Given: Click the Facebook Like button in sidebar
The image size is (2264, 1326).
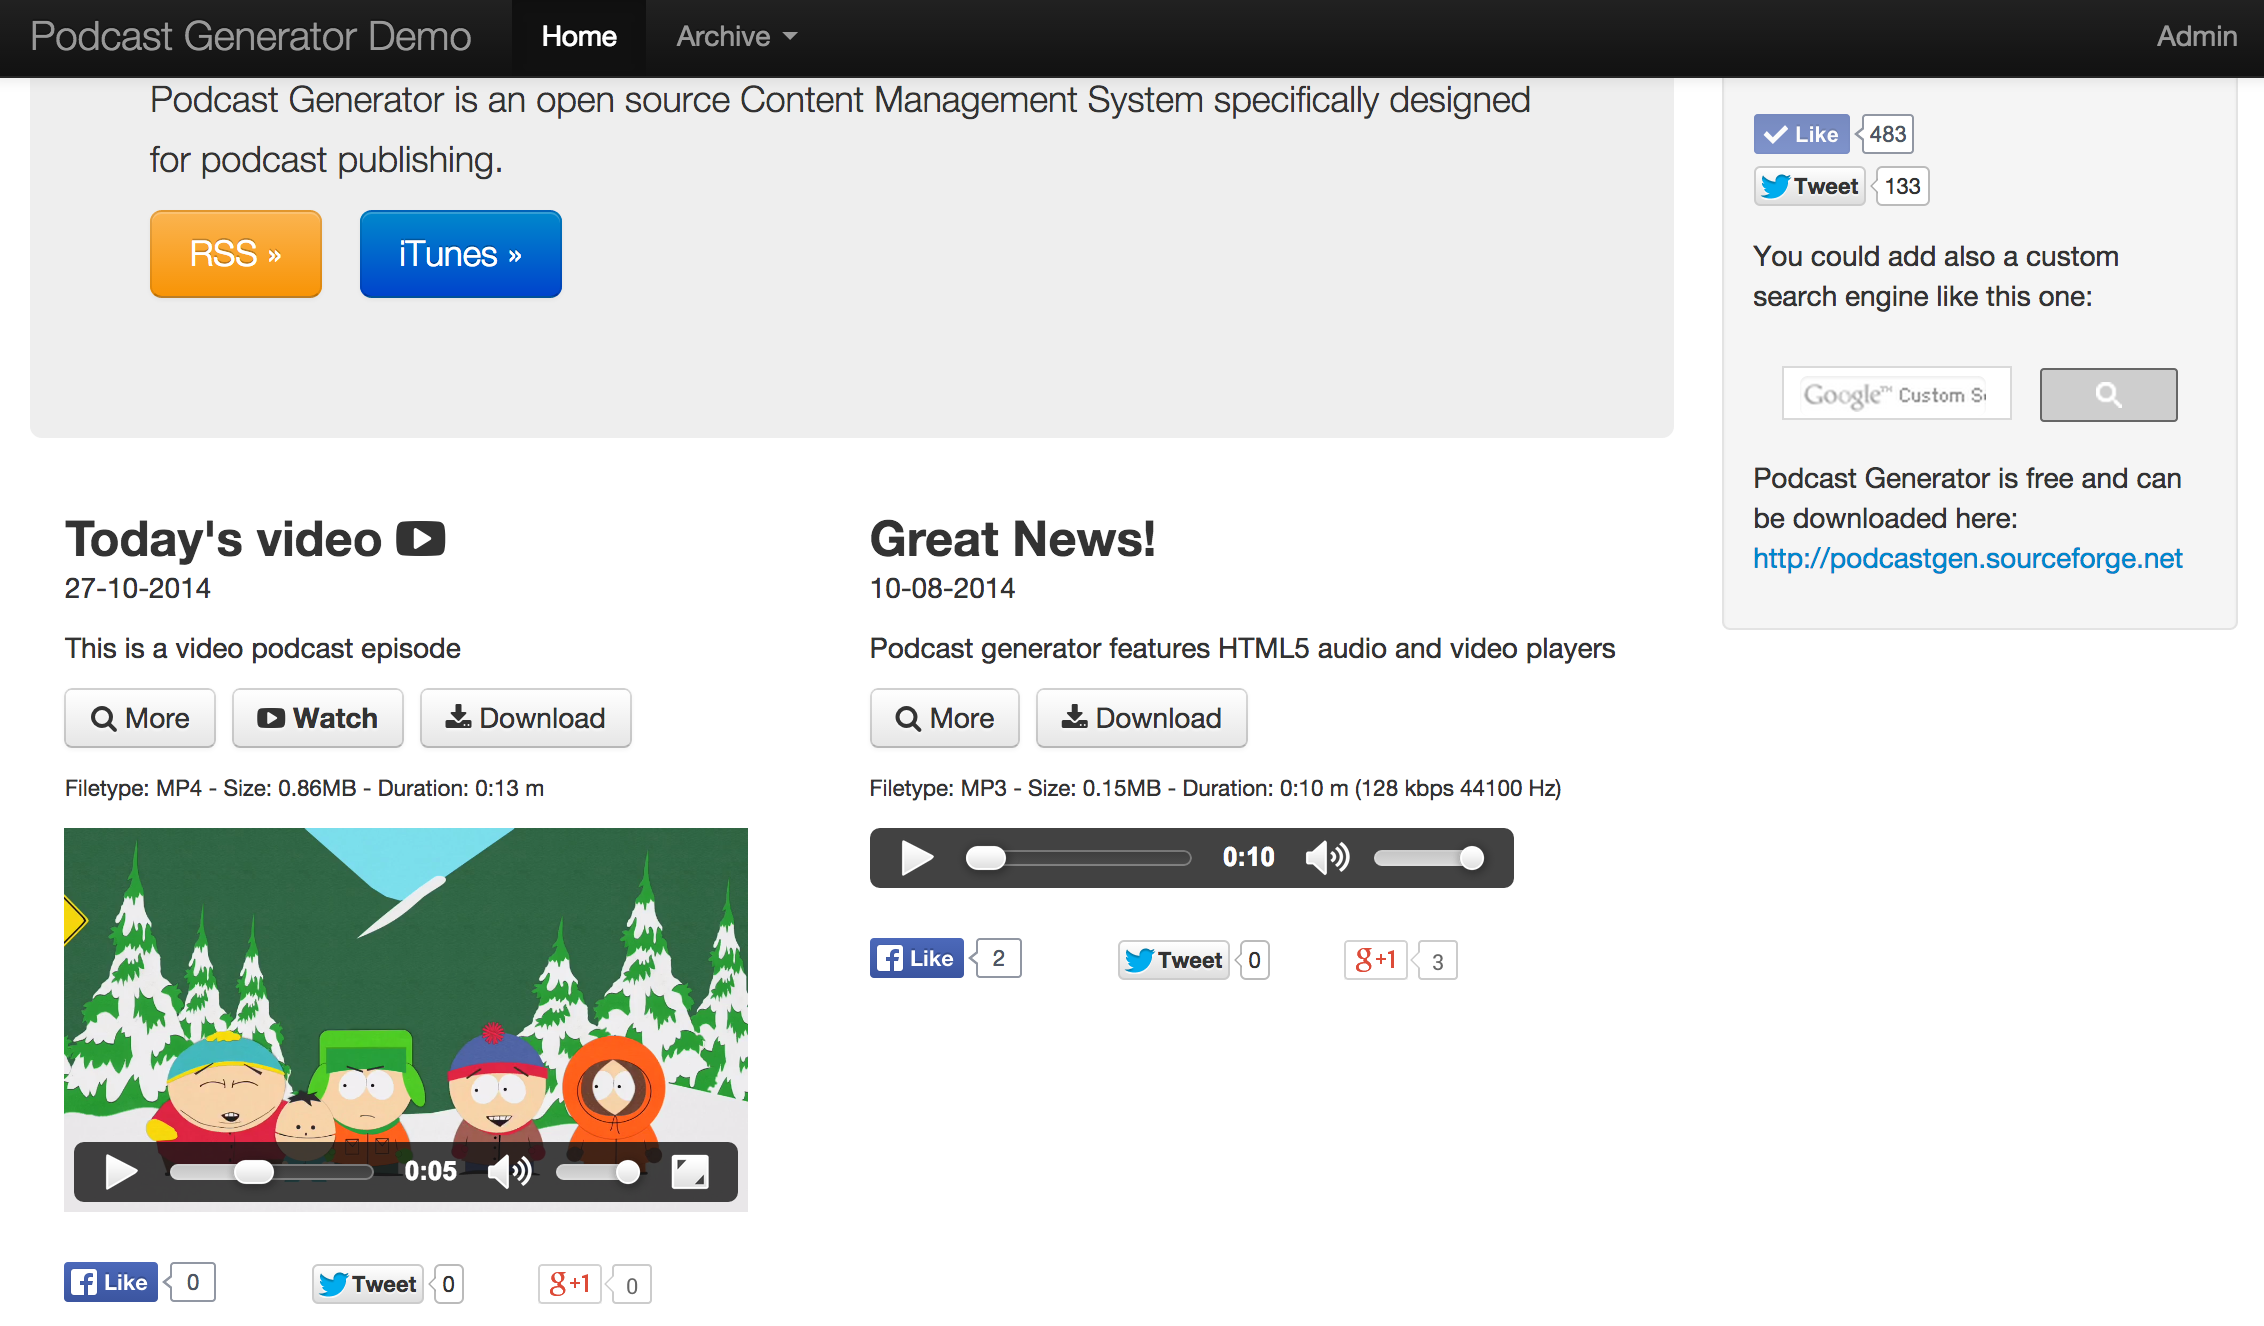Looking at the screenshot, I should tap(1799, 134).
